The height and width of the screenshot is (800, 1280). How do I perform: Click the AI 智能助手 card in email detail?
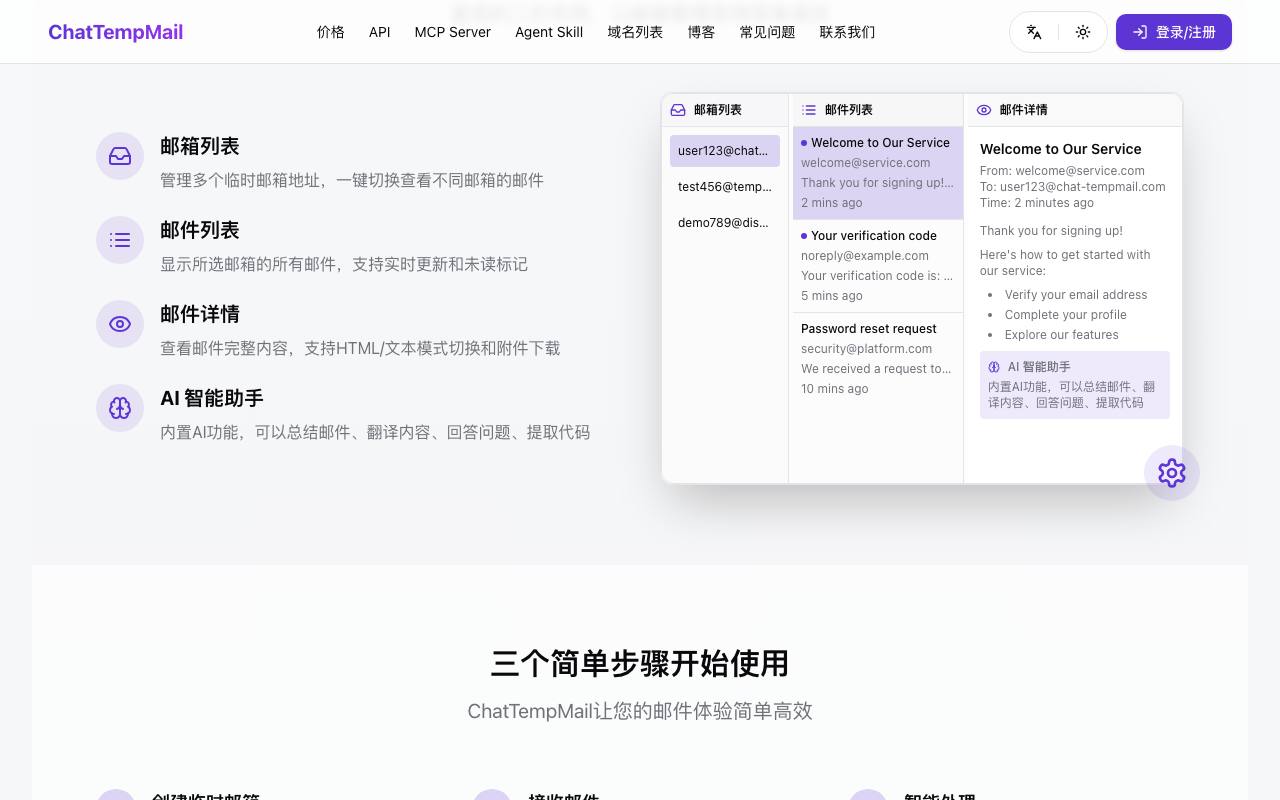(x=1075, y=385)
